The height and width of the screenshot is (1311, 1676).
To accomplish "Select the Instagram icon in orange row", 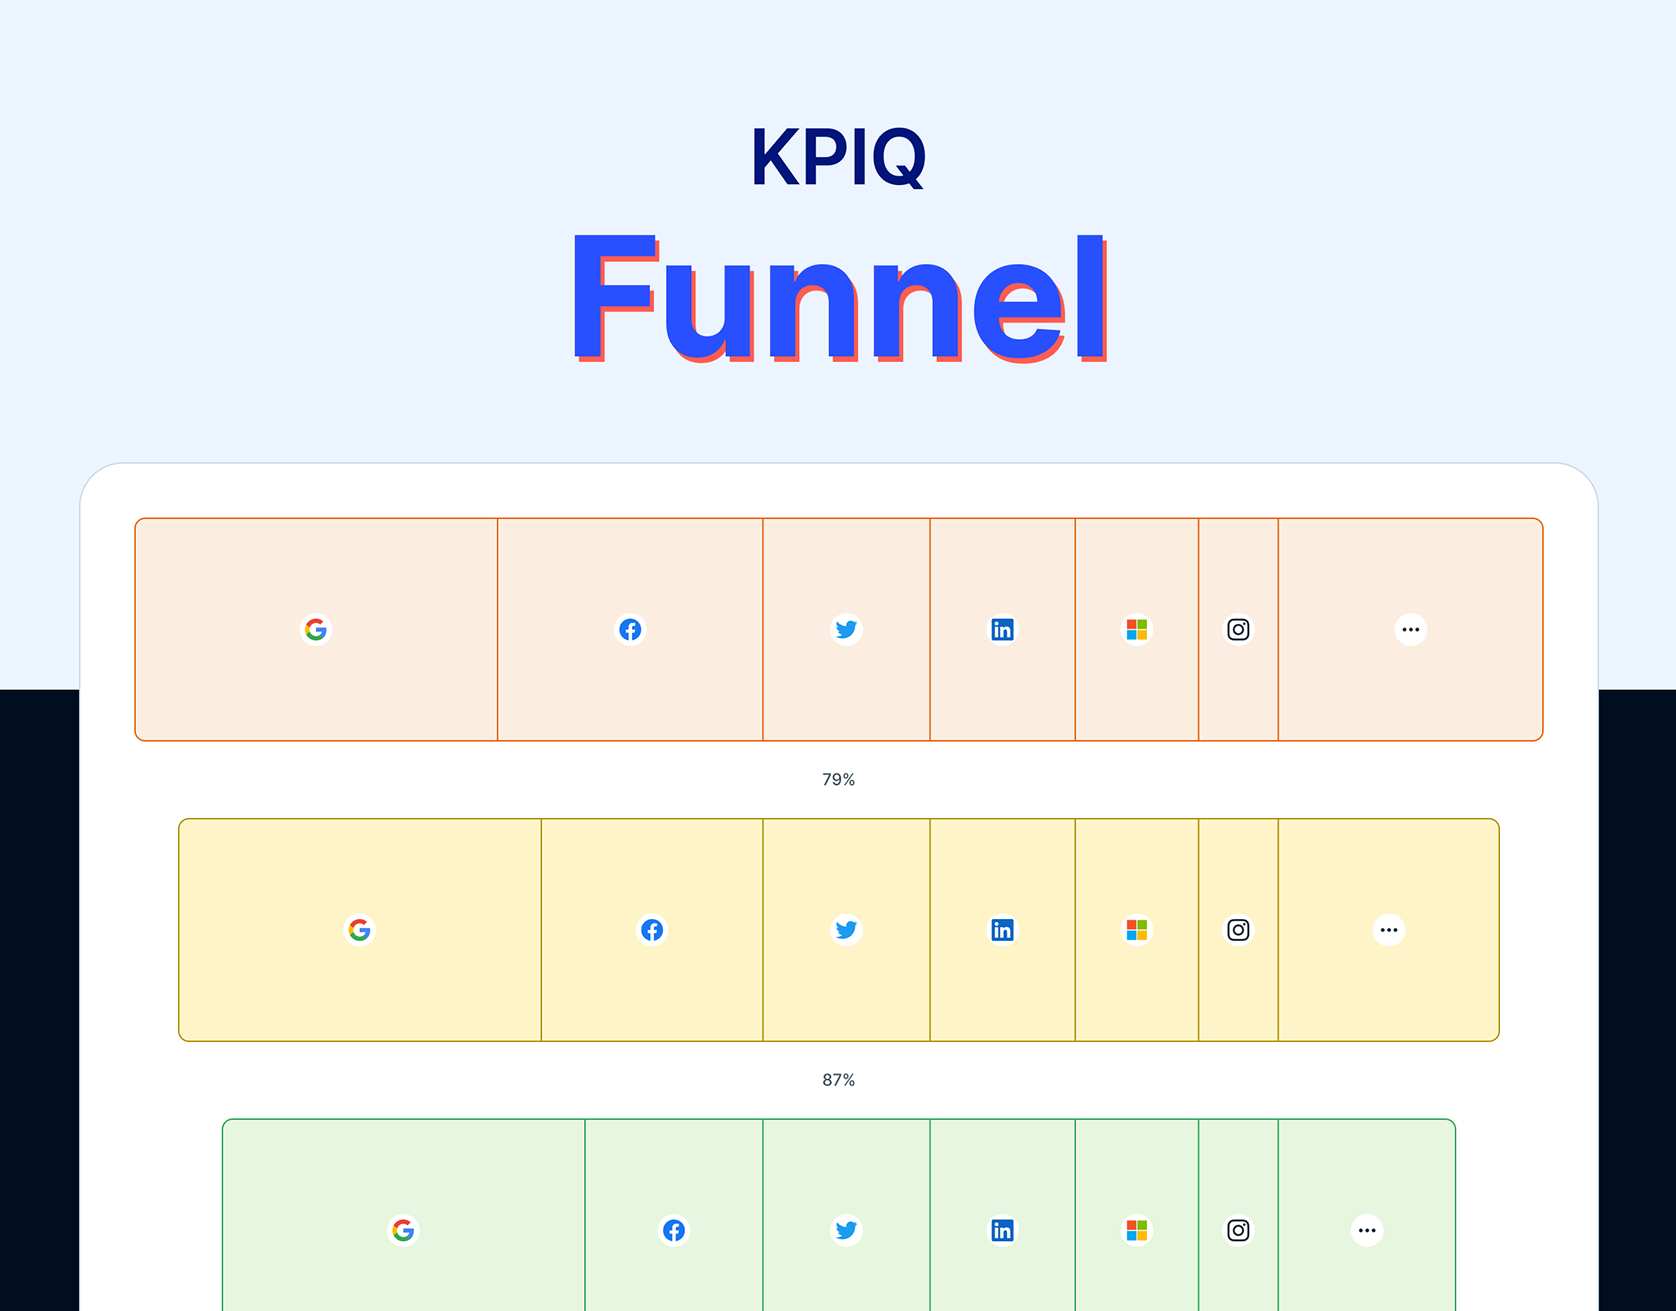I will pyautogui.click(x=1238, y=630).
